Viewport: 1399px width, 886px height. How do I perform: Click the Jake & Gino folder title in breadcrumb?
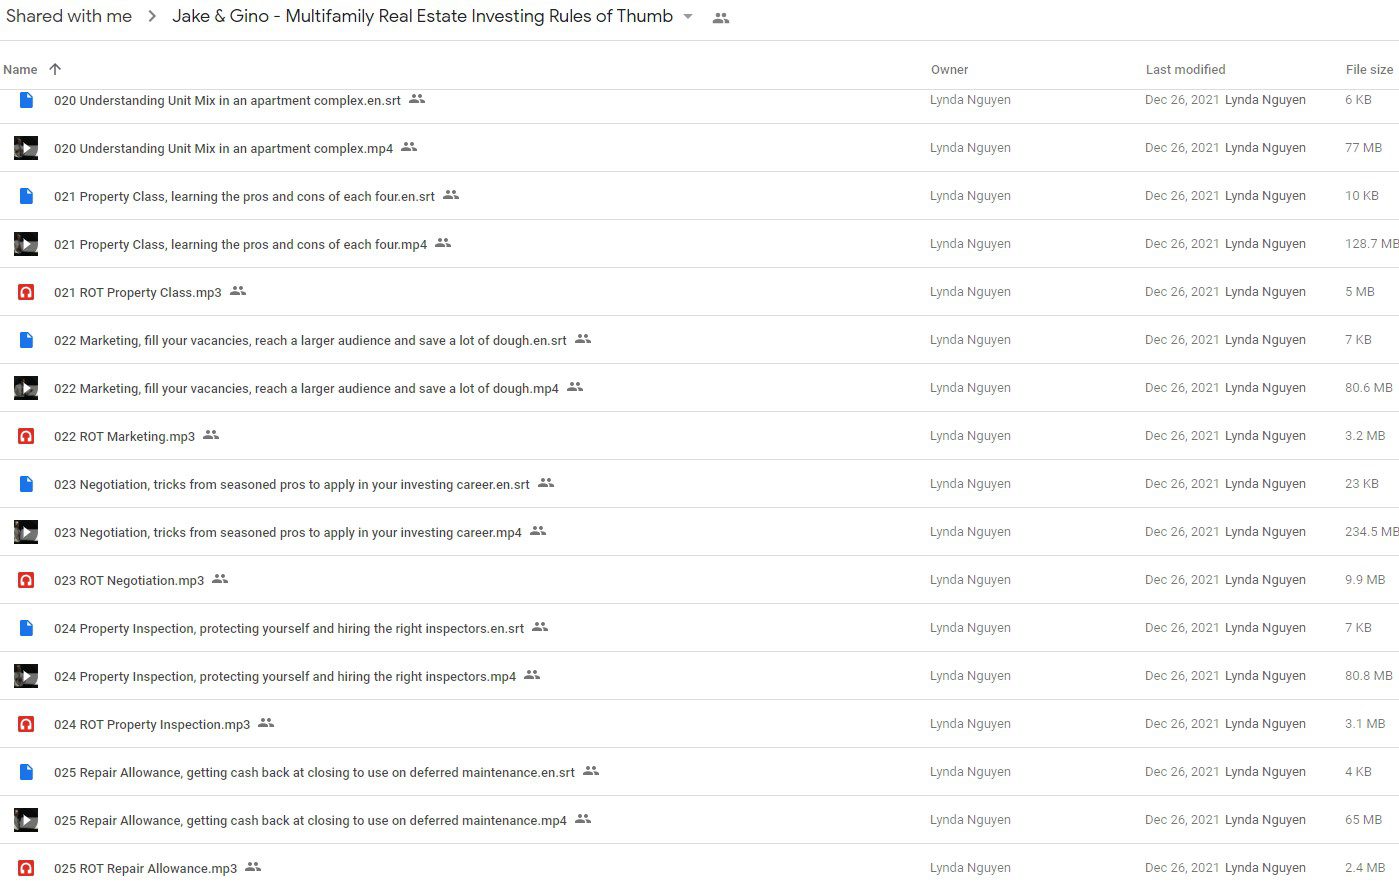pyautogui.click(x=422, y=16)
